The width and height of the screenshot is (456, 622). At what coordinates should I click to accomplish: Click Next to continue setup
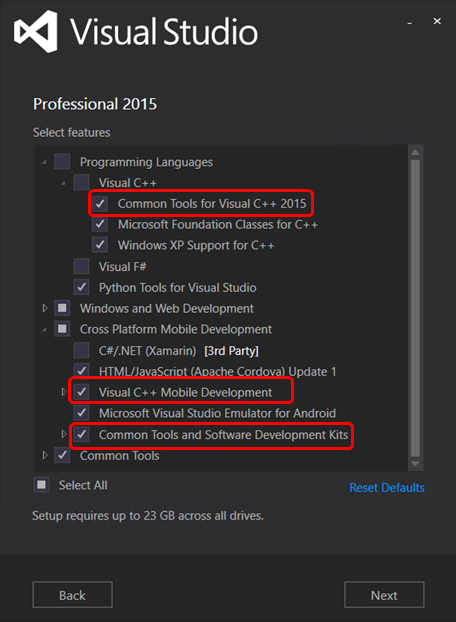(x=384, y=595)
